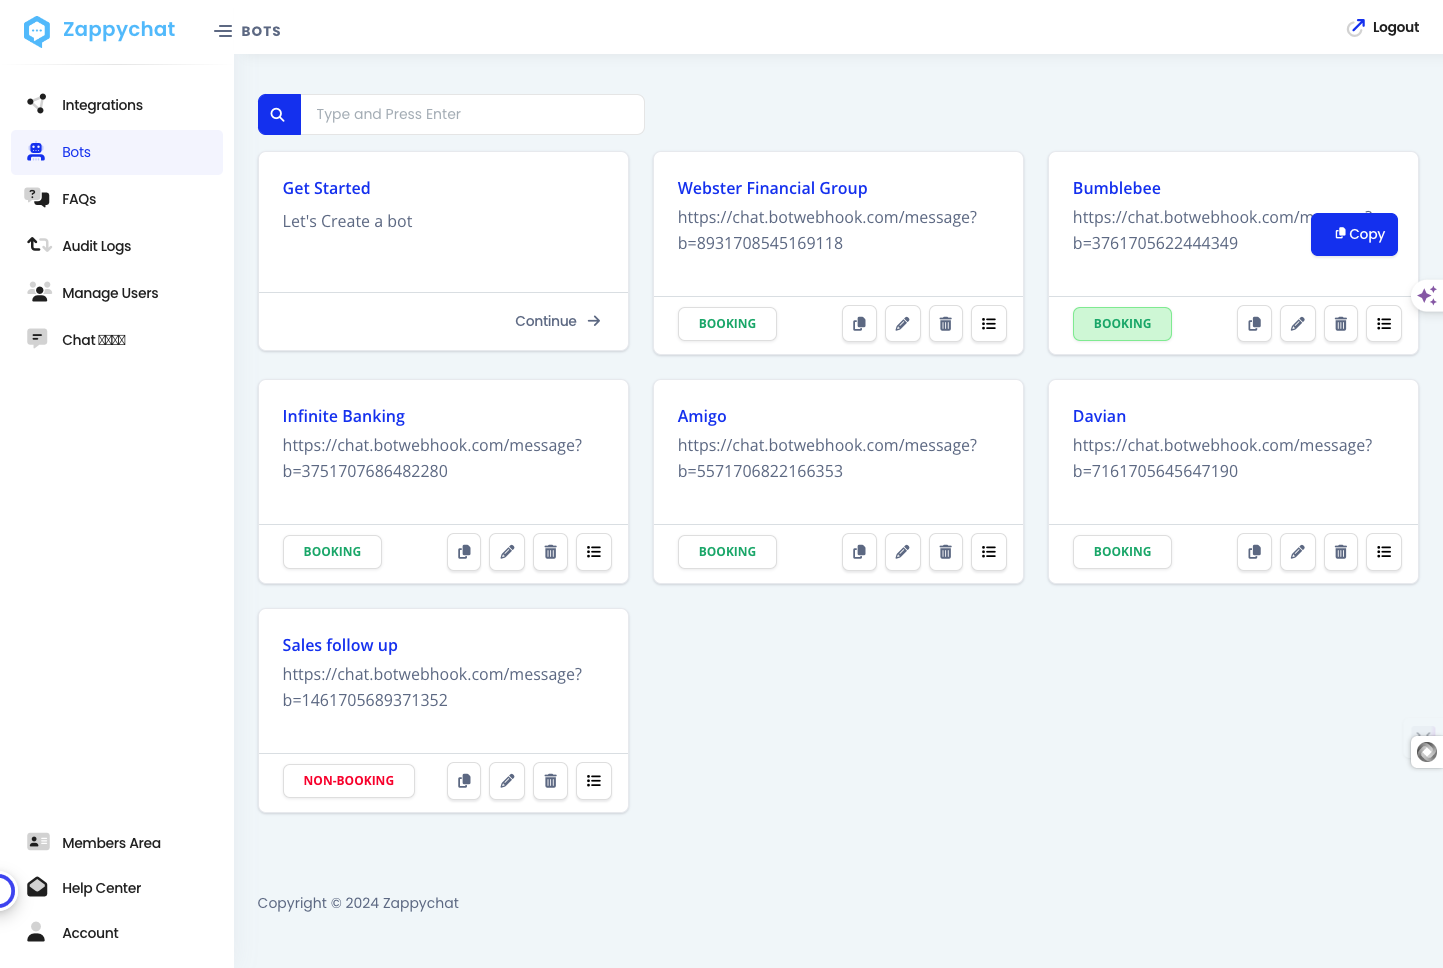
Task: Click NON-BOOKING tag on Sales follow up
Action: coord(349,781)
